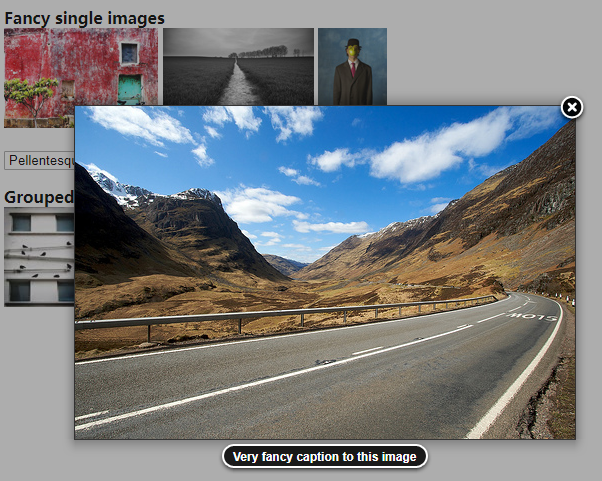
Task: Click the Pellentesque field
Action: point(40,160)
